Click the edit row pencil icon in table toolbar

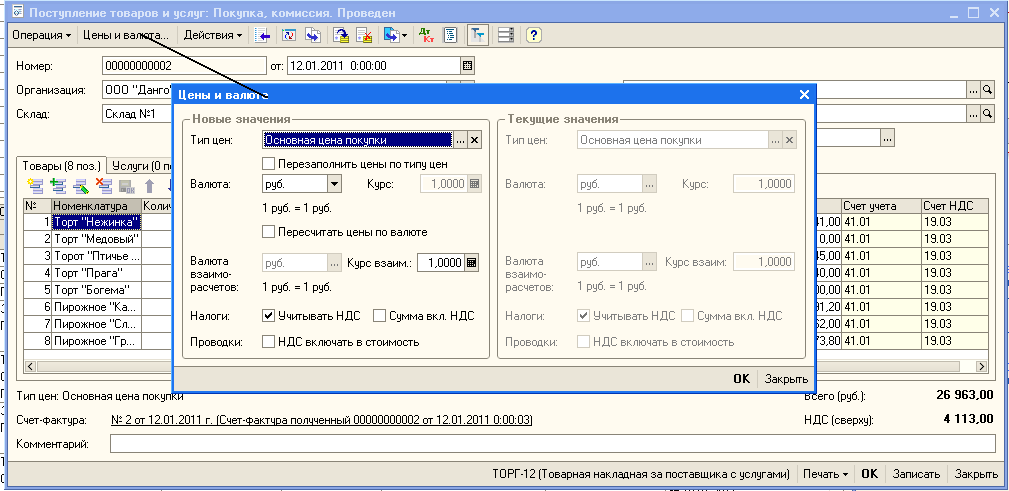point(82,185)
